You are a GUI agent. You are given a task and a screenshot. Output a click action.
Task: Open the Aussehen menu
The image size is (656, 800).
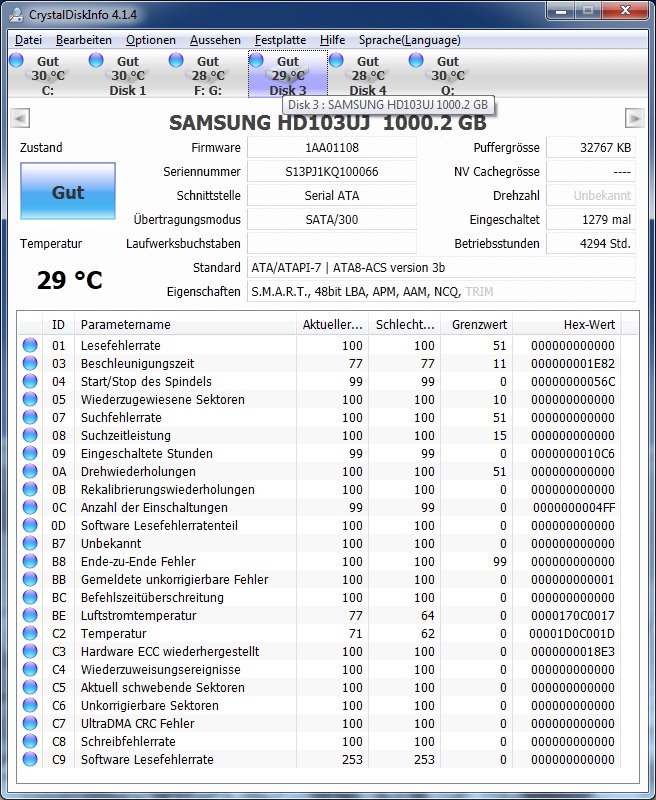pyautogui.click(x=215, y=40)
